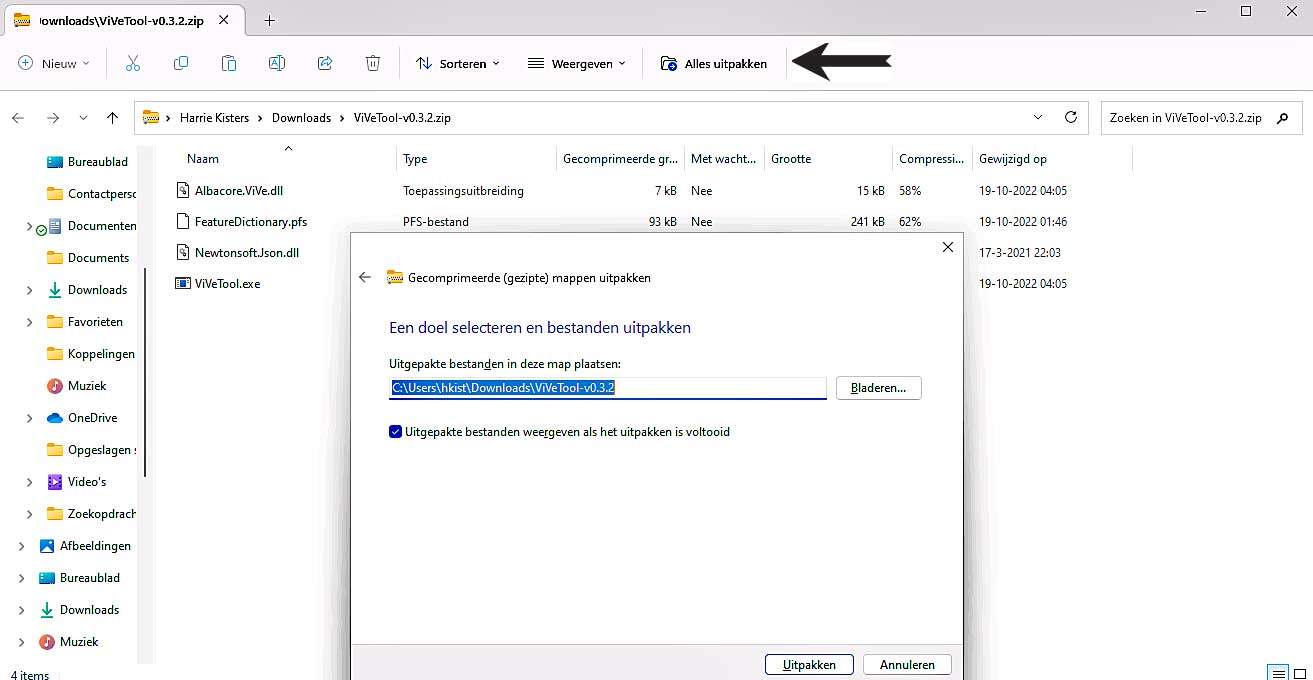
Task: Click the Delete trash can icon
Action: click(x=373, y=63)
